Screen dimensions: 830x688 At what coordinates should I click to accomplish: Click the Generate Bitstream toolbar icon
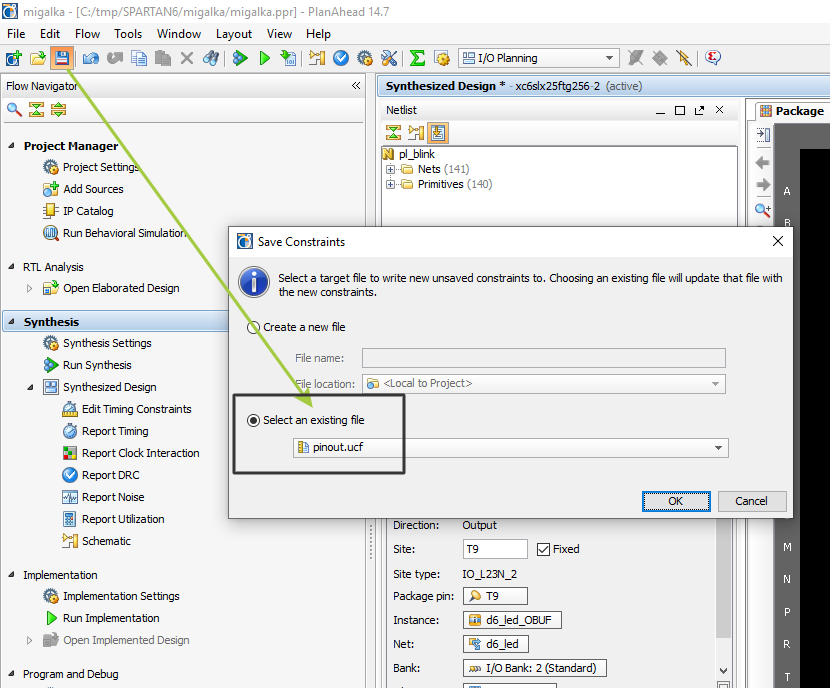pos(288,58)
